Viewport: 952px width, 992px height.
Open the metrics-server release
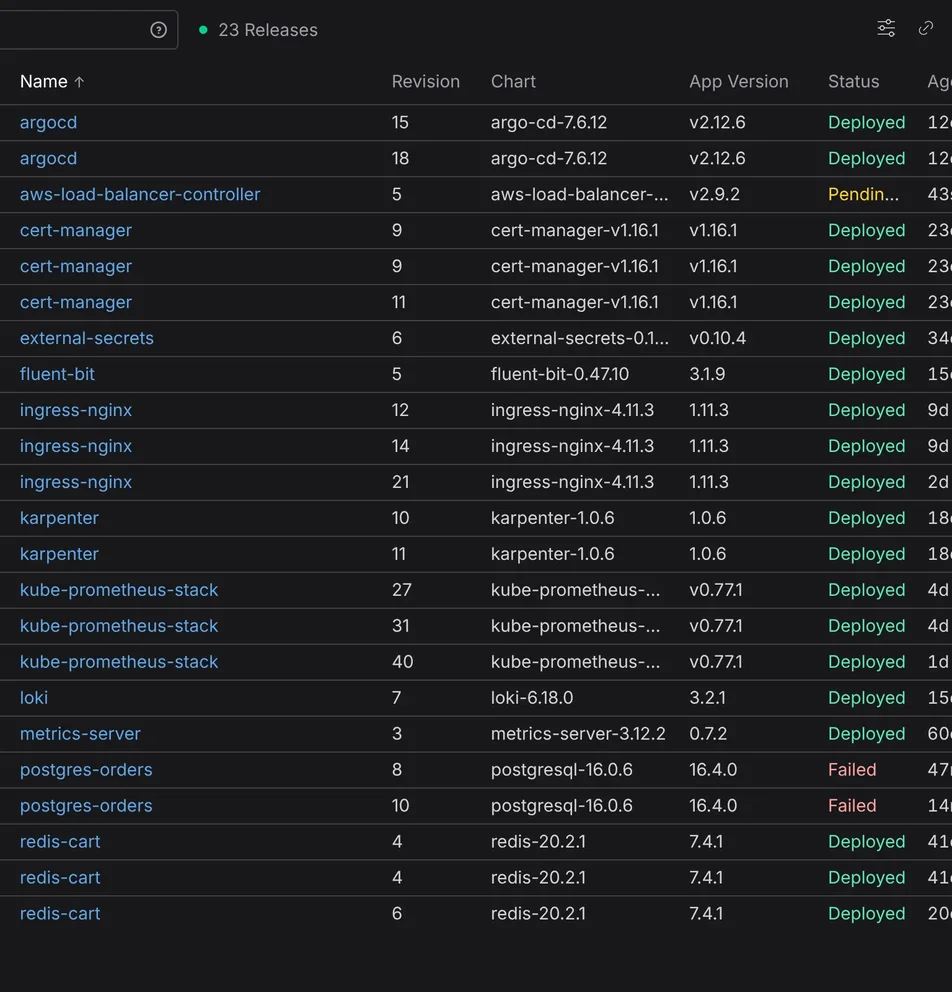tap(80, 733)
